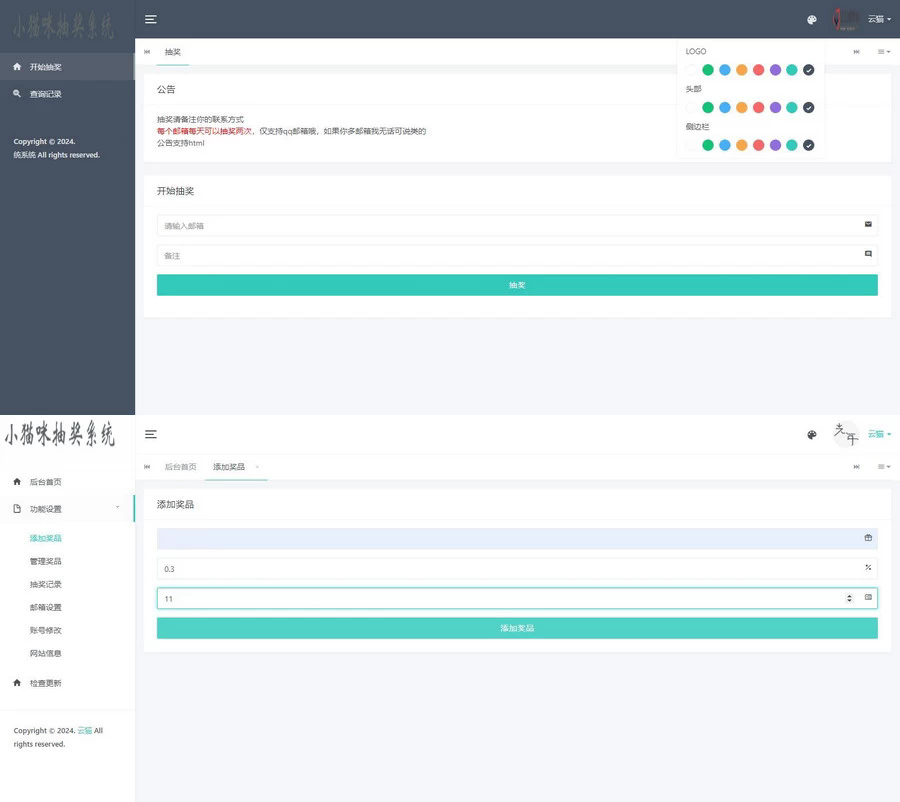Select the checked dark swatch in the LOGO row
This screenshot has width=900, height=802.
[x=808, y=70]
